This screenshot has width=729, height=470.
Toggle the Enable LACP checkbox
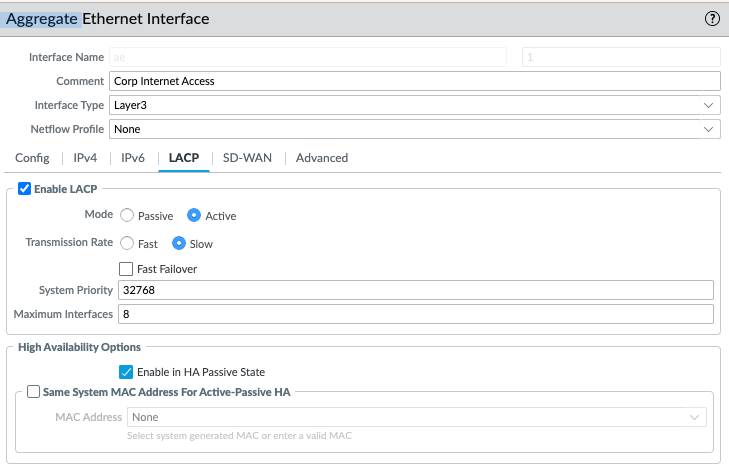[x=25, y=188]
